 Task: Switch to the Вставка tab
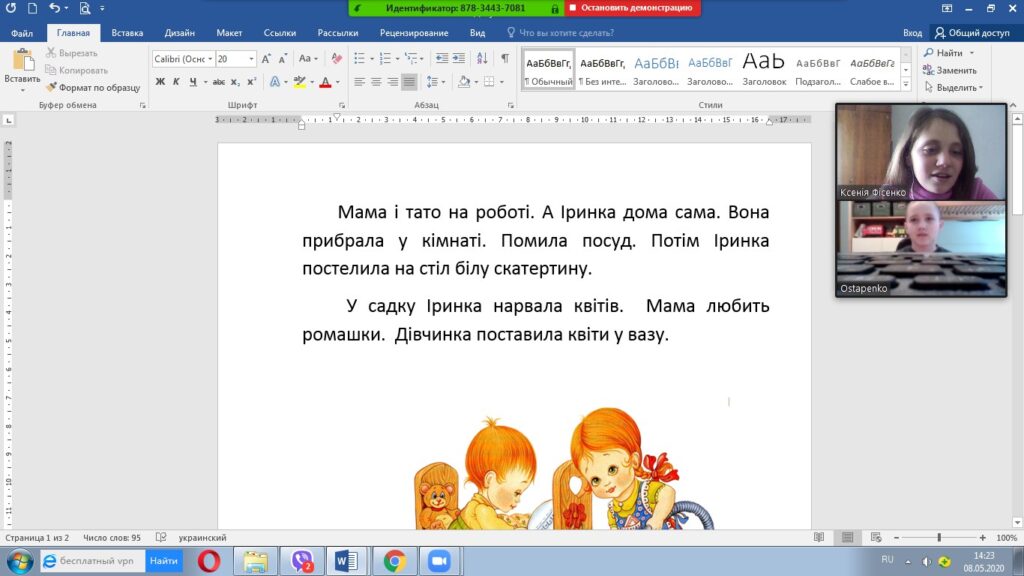[x=127, y=33]
